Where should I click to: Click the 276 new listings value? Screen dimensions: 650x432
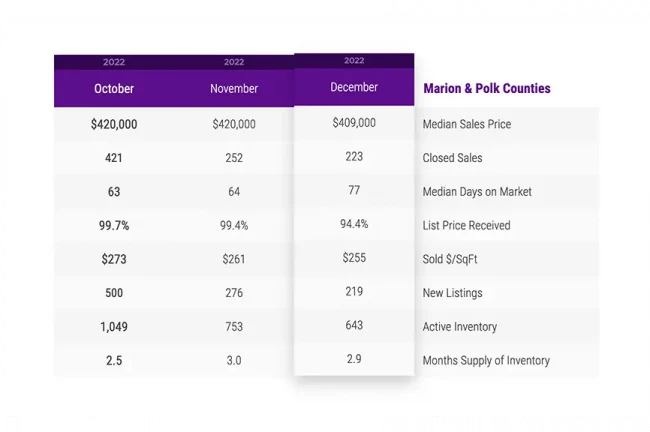[234, 293]
